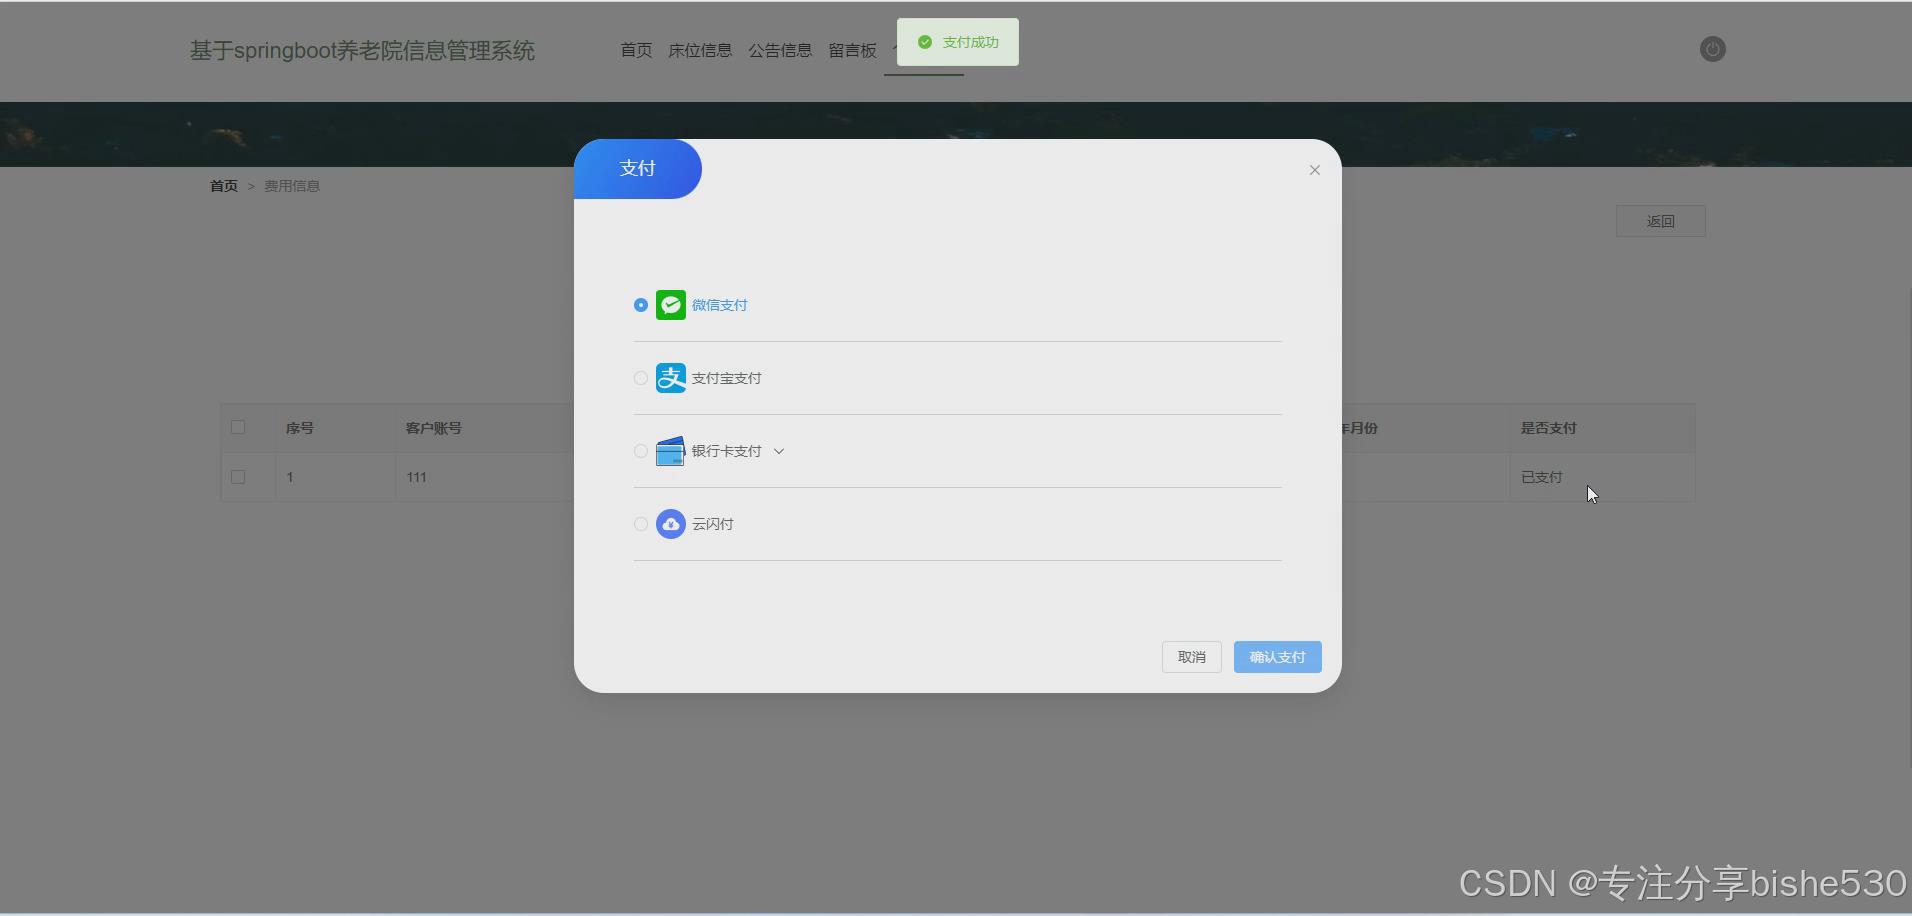Click the 支付 dialog title badge
This screenshot has width=1912, height=916.
click(x=638, y=169)
